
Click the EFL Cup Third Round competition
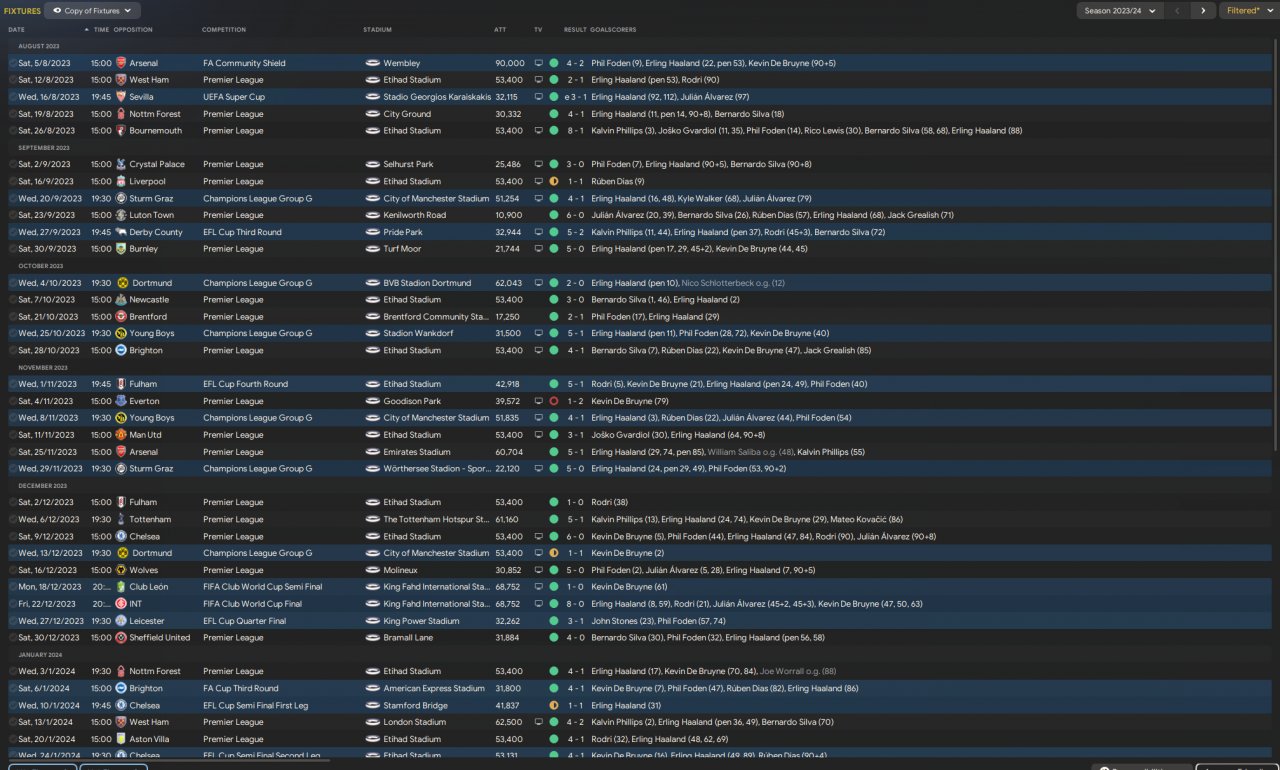click(x=242, y=233)
